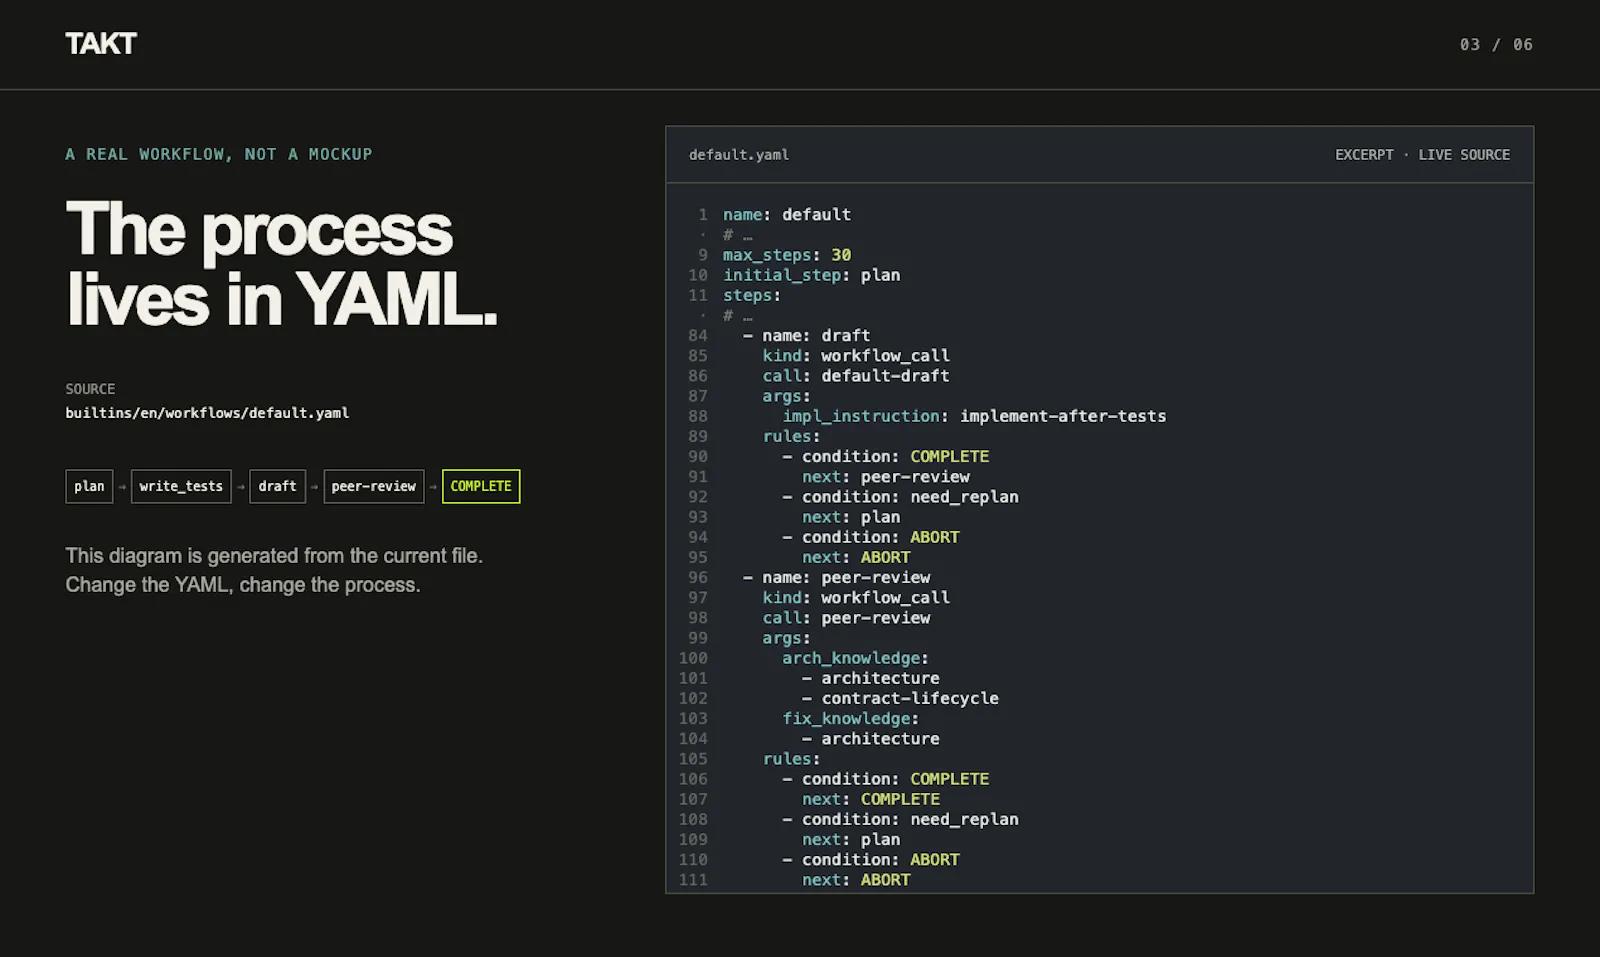Select the COMPLETE step box
1600x957 pixels.
[481, 486]
